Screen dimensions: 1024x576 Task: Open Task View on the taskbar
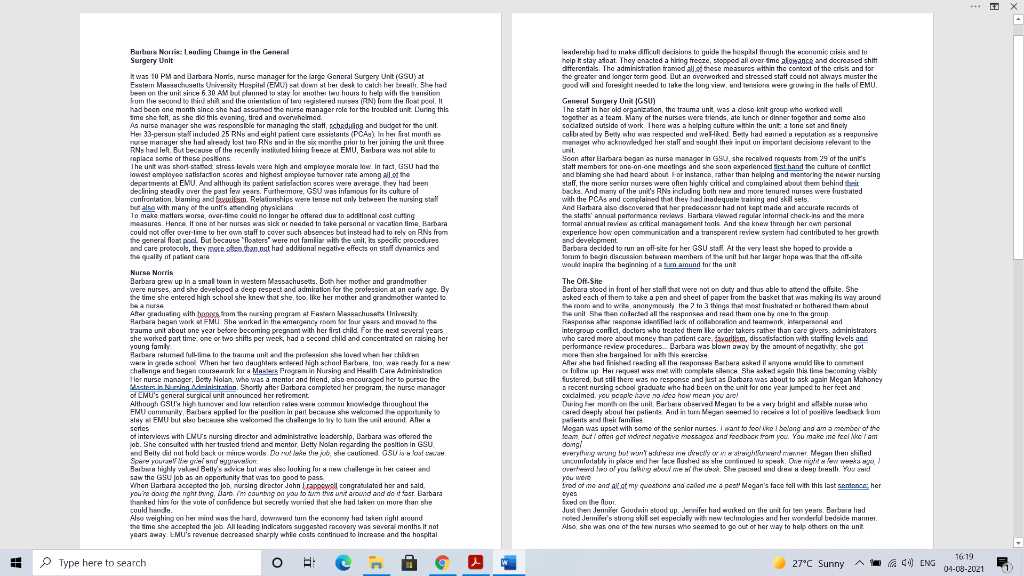[x=310, y=562]
